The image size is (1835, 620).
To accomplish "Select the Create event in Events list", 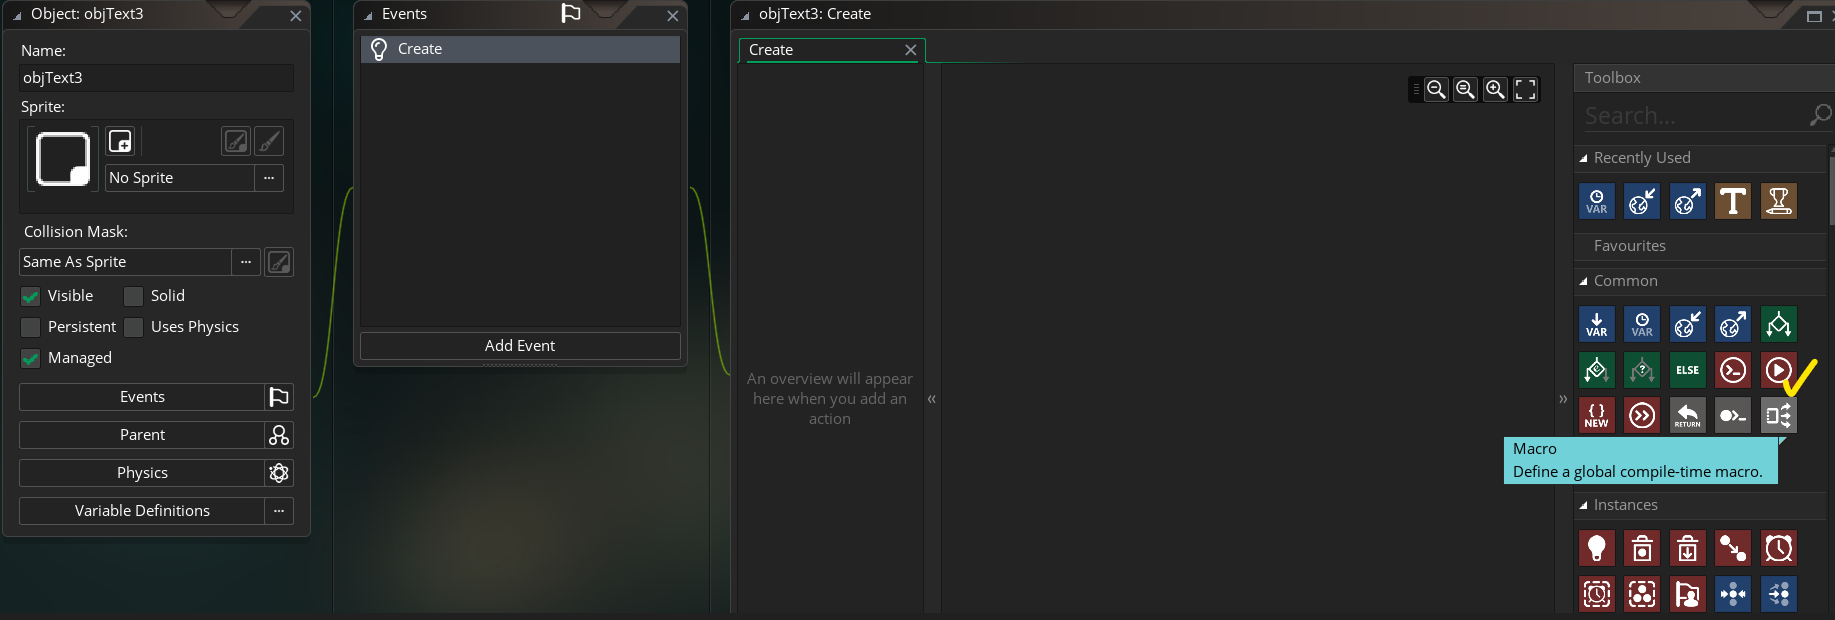I will (520, 49).
